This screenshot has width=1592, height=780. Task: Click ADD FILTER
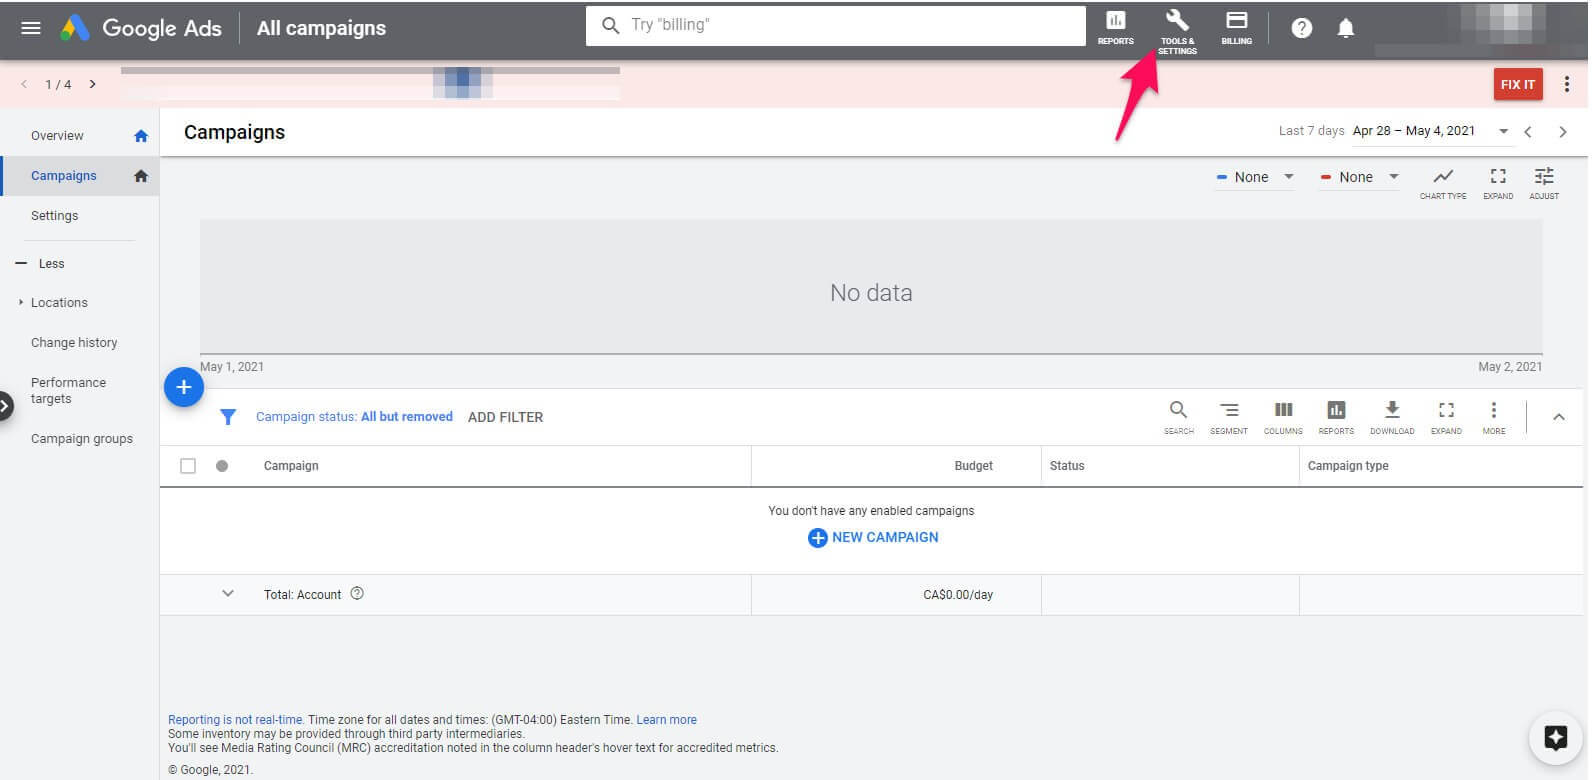pos(505,417)
